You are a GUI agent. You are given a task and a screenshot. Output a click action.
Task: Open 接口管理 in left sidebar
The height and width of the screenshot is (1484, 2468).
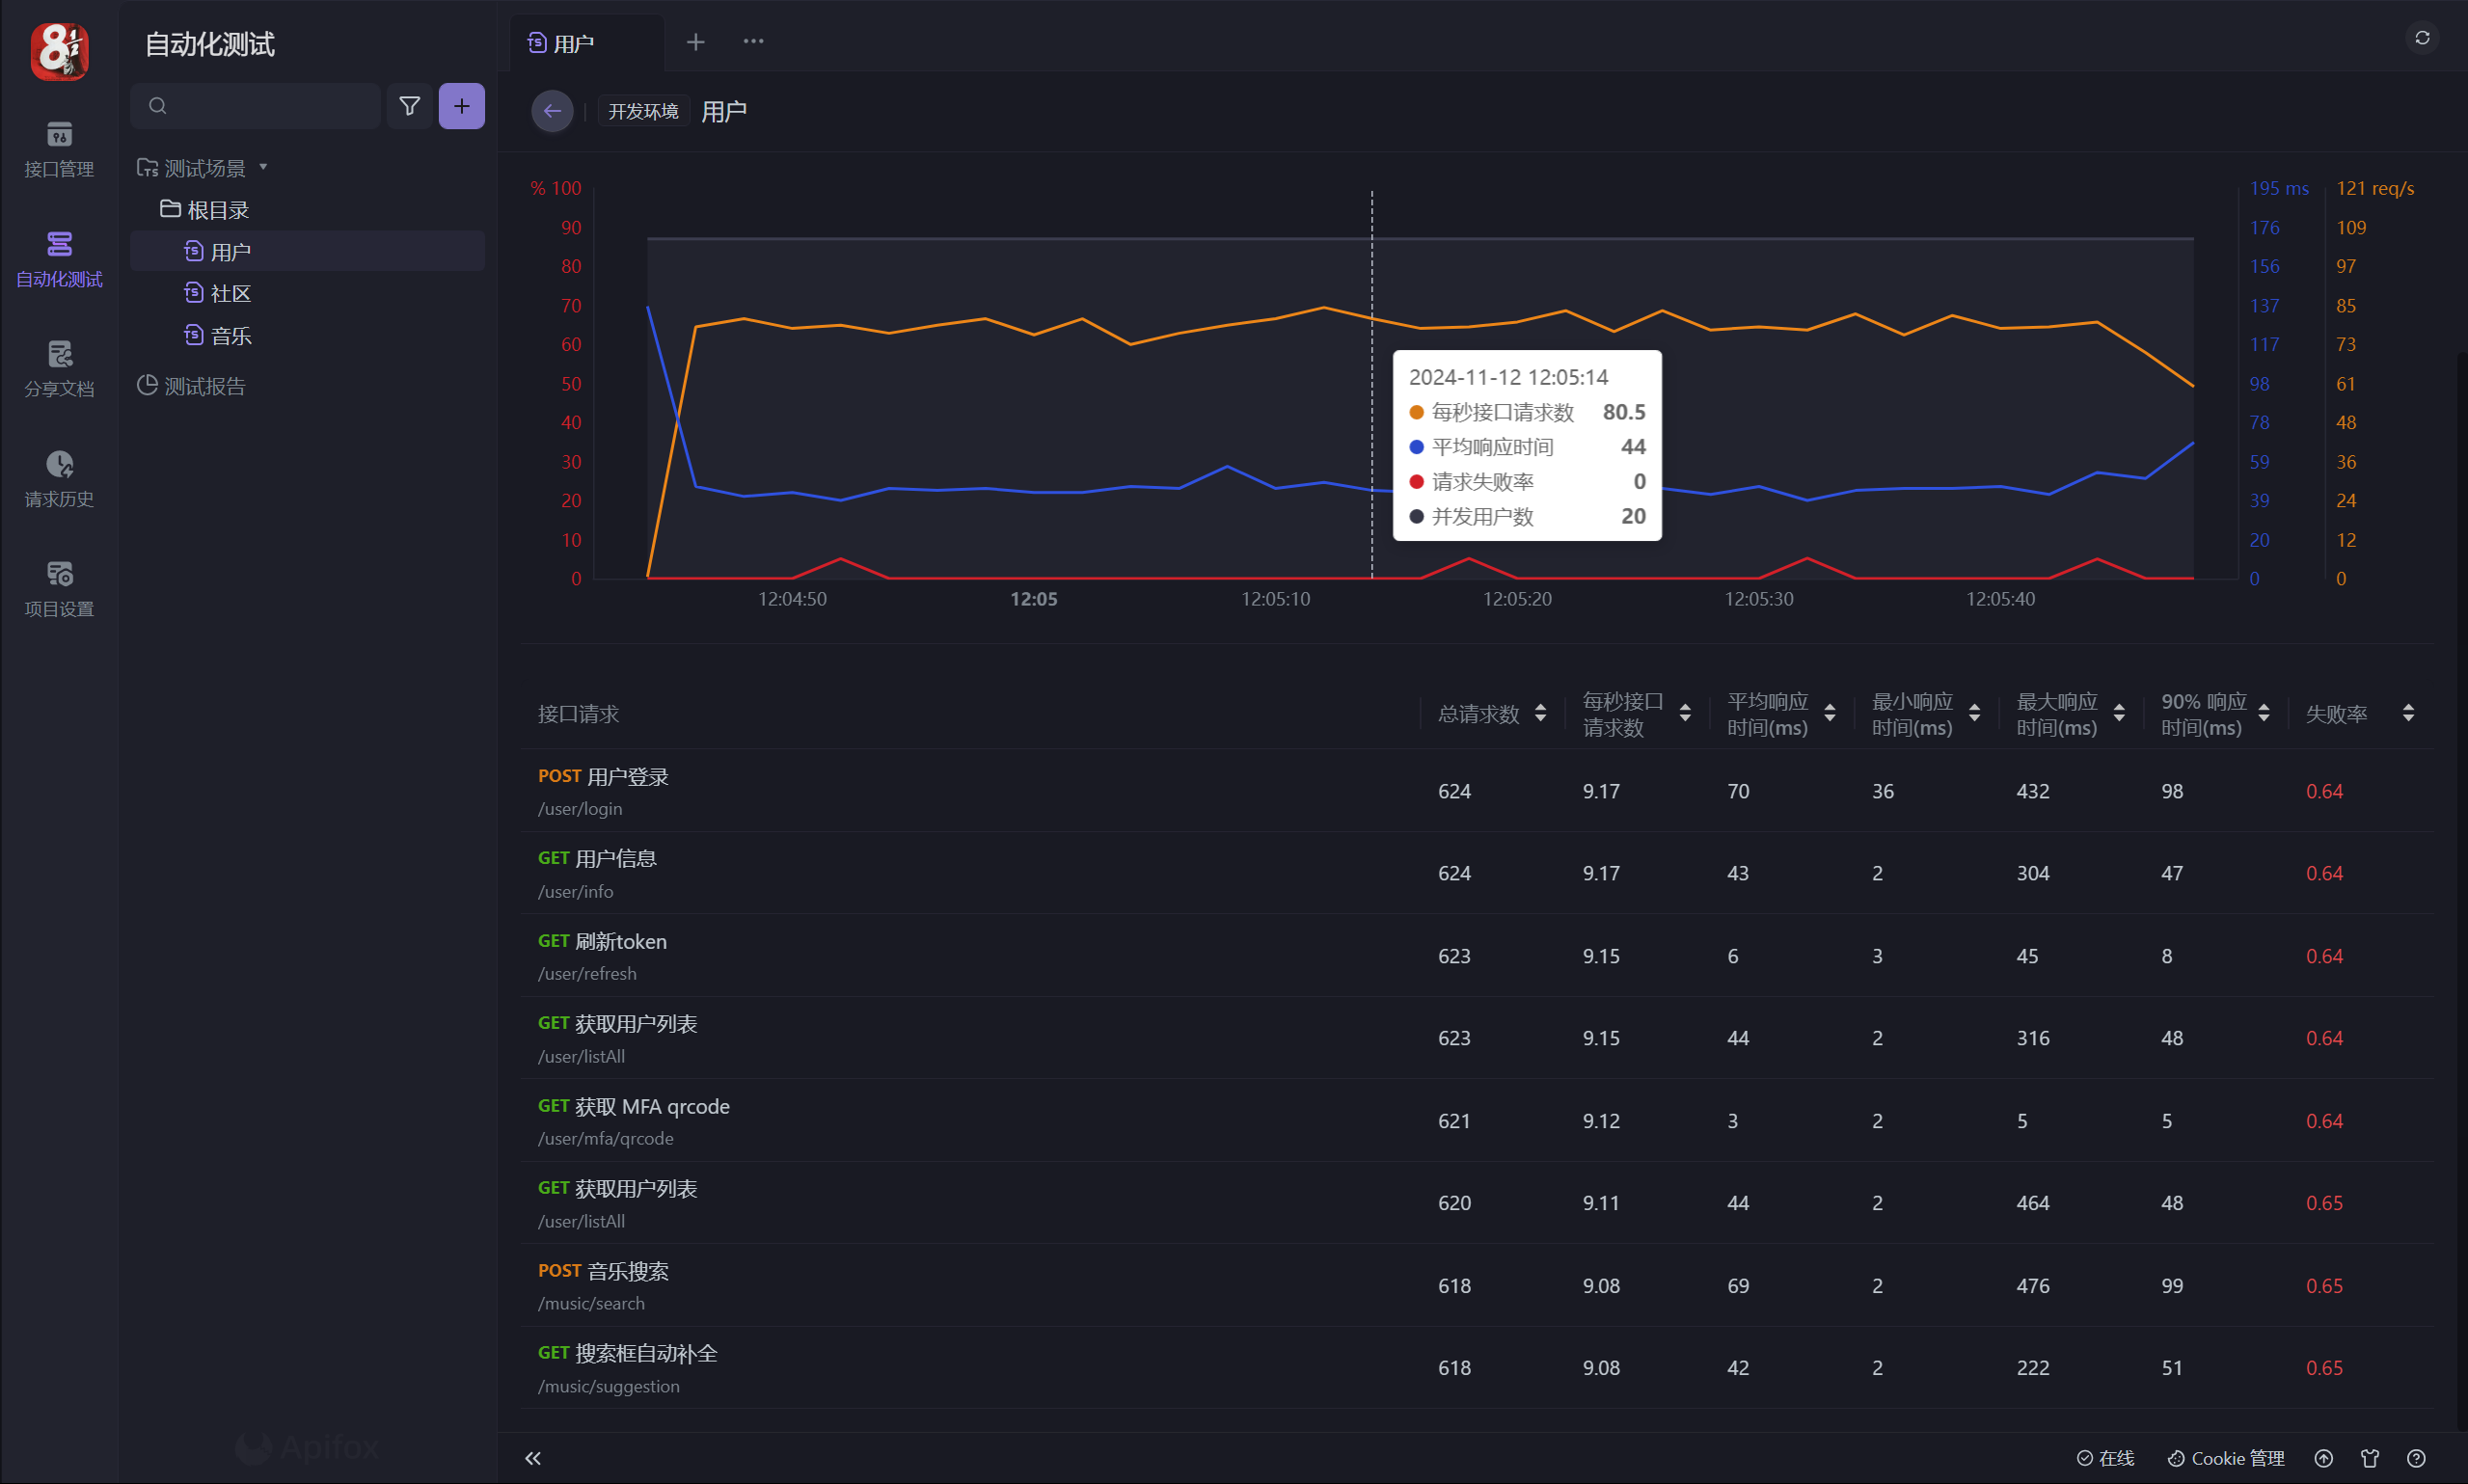pyautogui.click(x=59, y=149)
